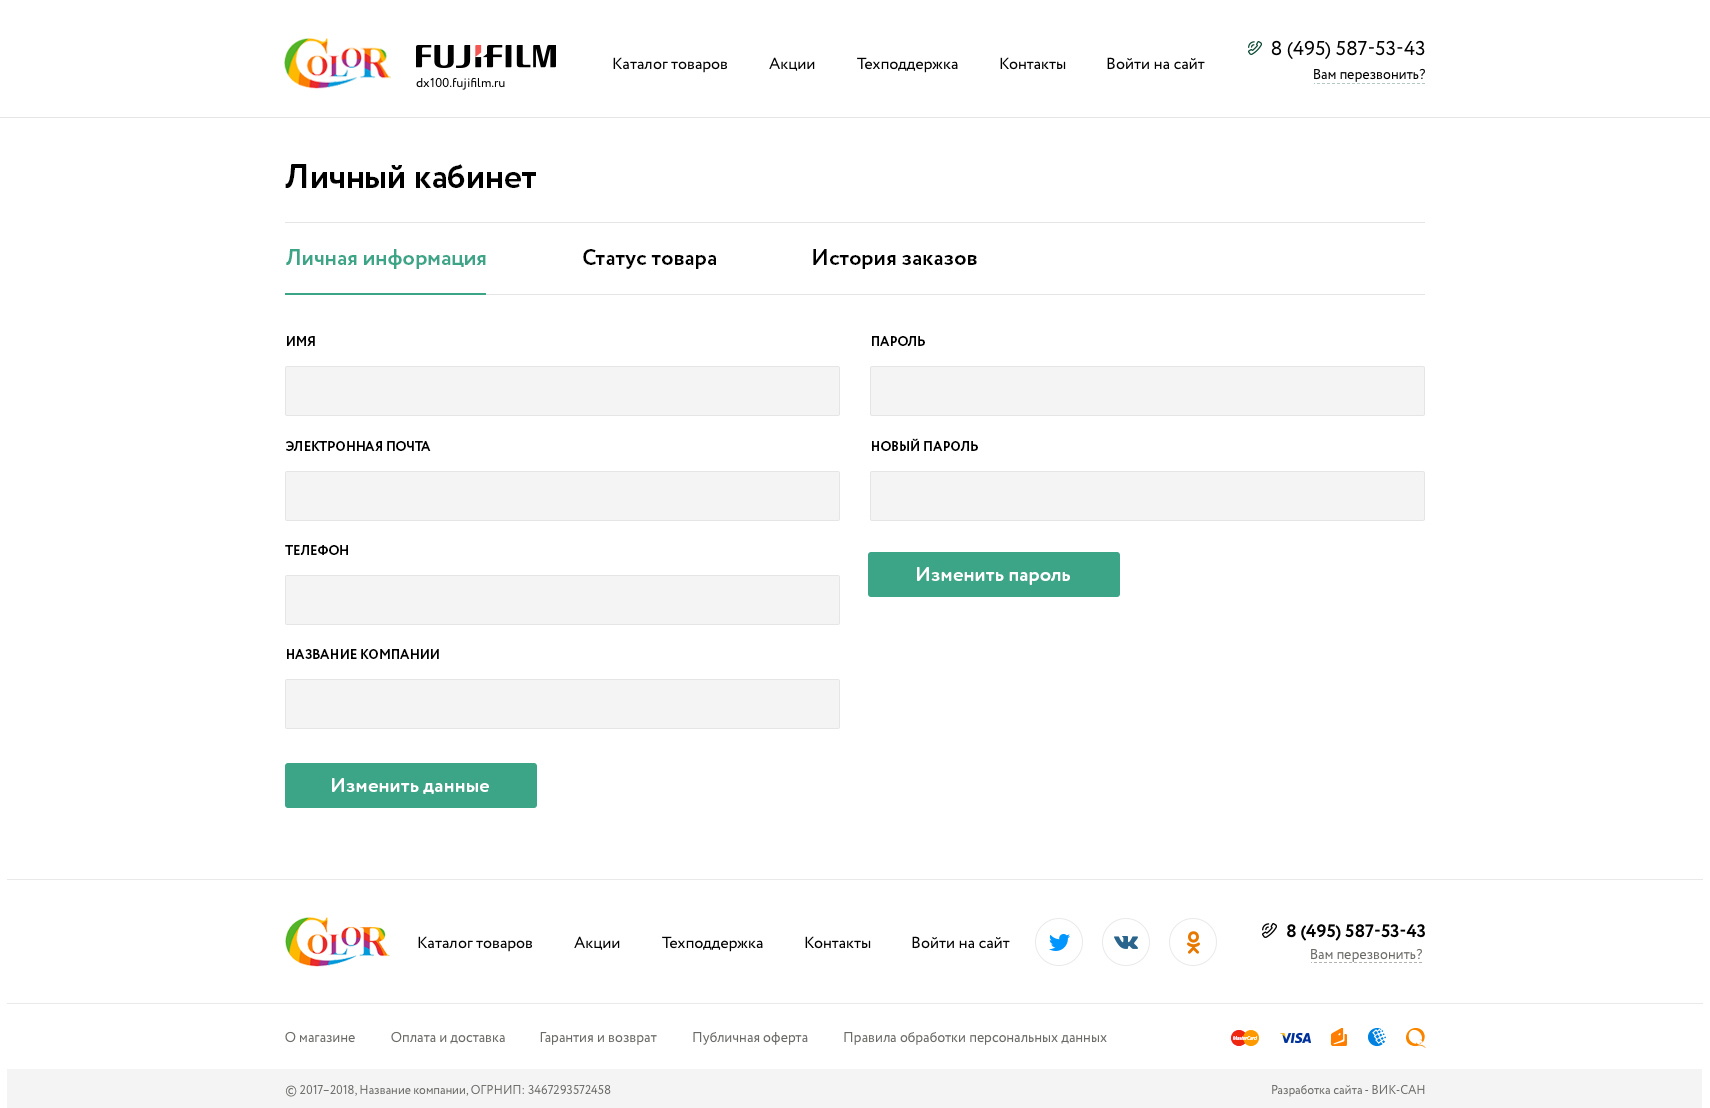Switch to the Статус товара tab
Viewport: 1710px width, 1108px height.
coord(649,258)
